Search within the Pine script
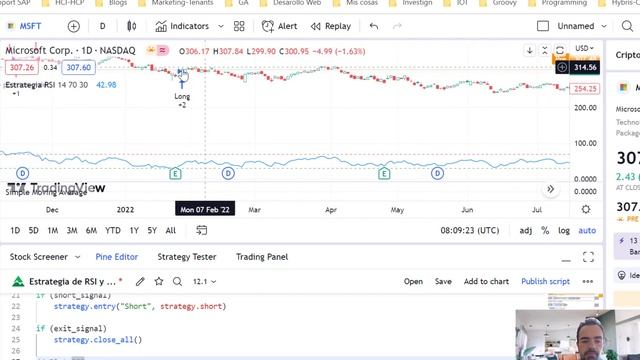Image resolution: width=640 pixels, height=360 pixels. [x=177, y=281]
